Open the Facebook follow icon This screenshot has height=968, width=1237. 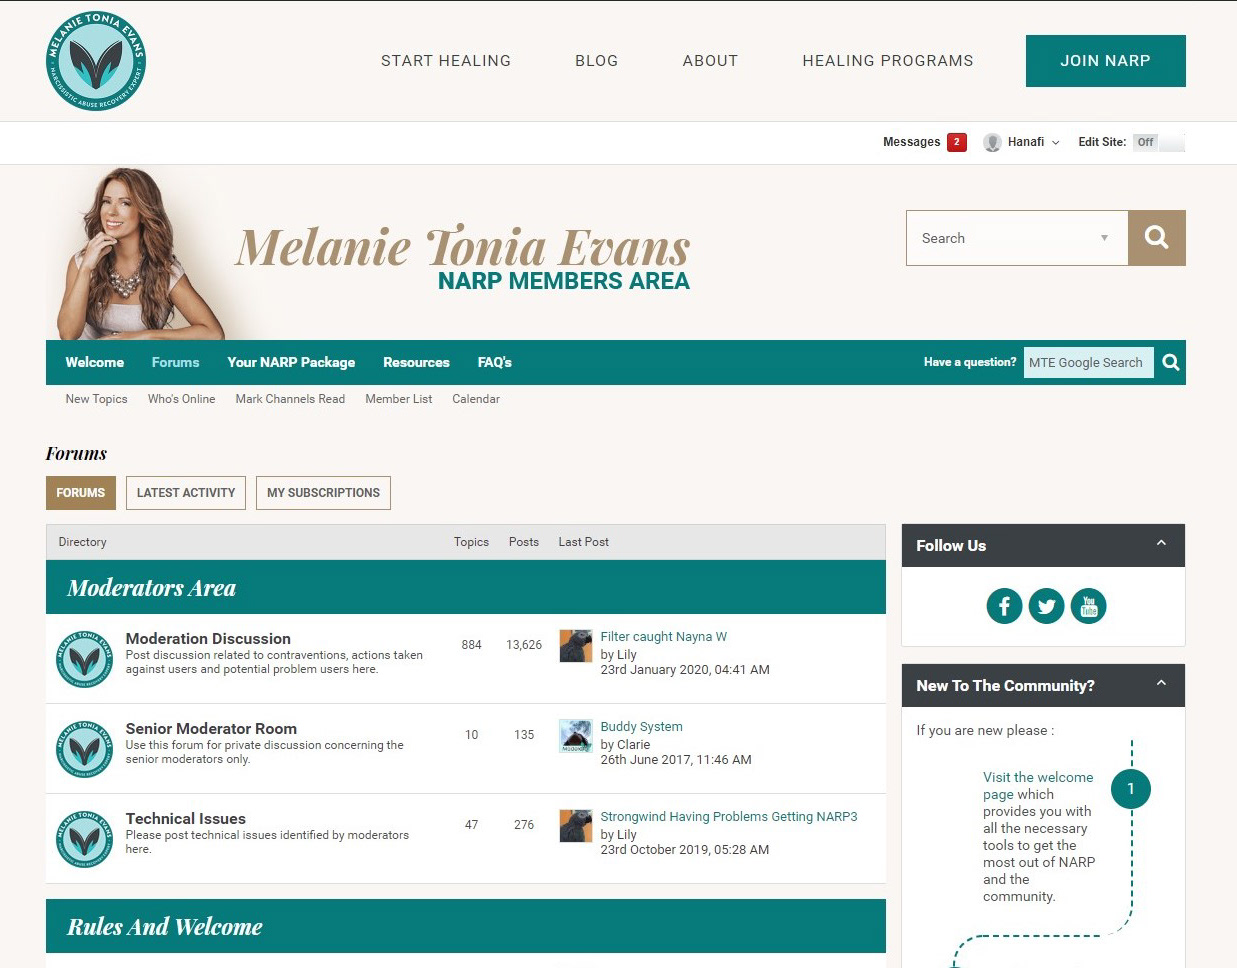1004,606
